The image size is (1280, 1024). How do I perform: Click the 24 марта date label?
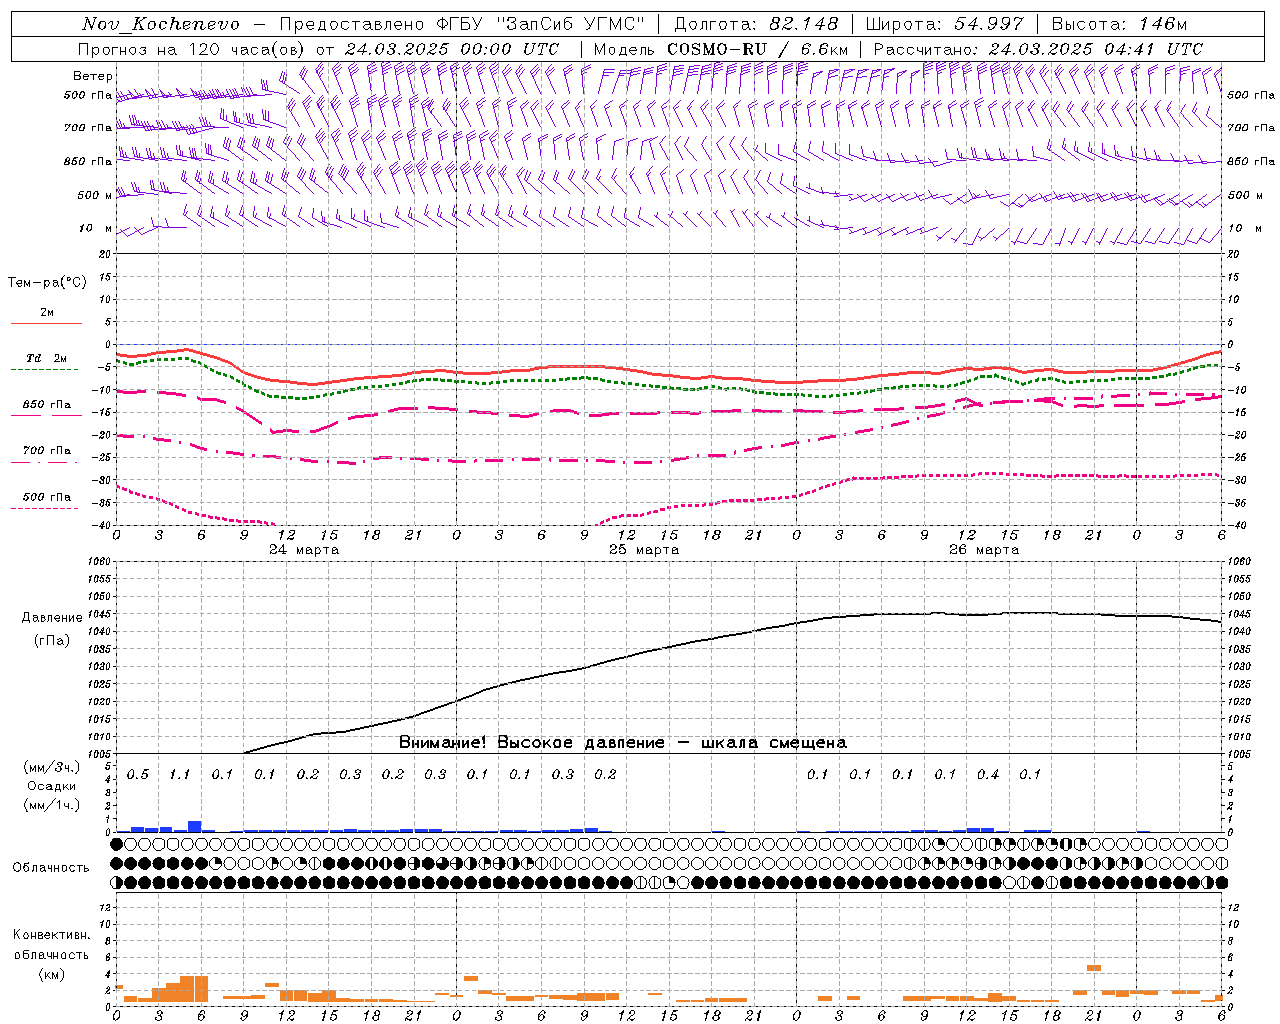[304, 550]
